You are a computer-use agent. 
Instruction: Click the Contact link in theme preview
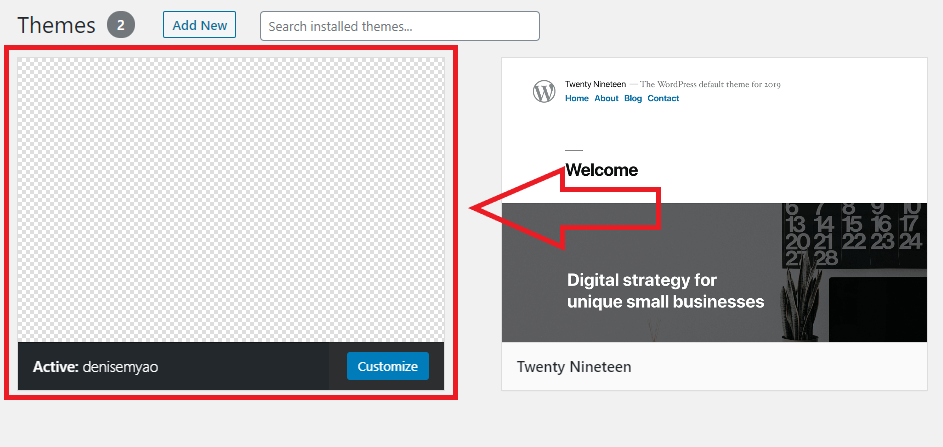663,99
